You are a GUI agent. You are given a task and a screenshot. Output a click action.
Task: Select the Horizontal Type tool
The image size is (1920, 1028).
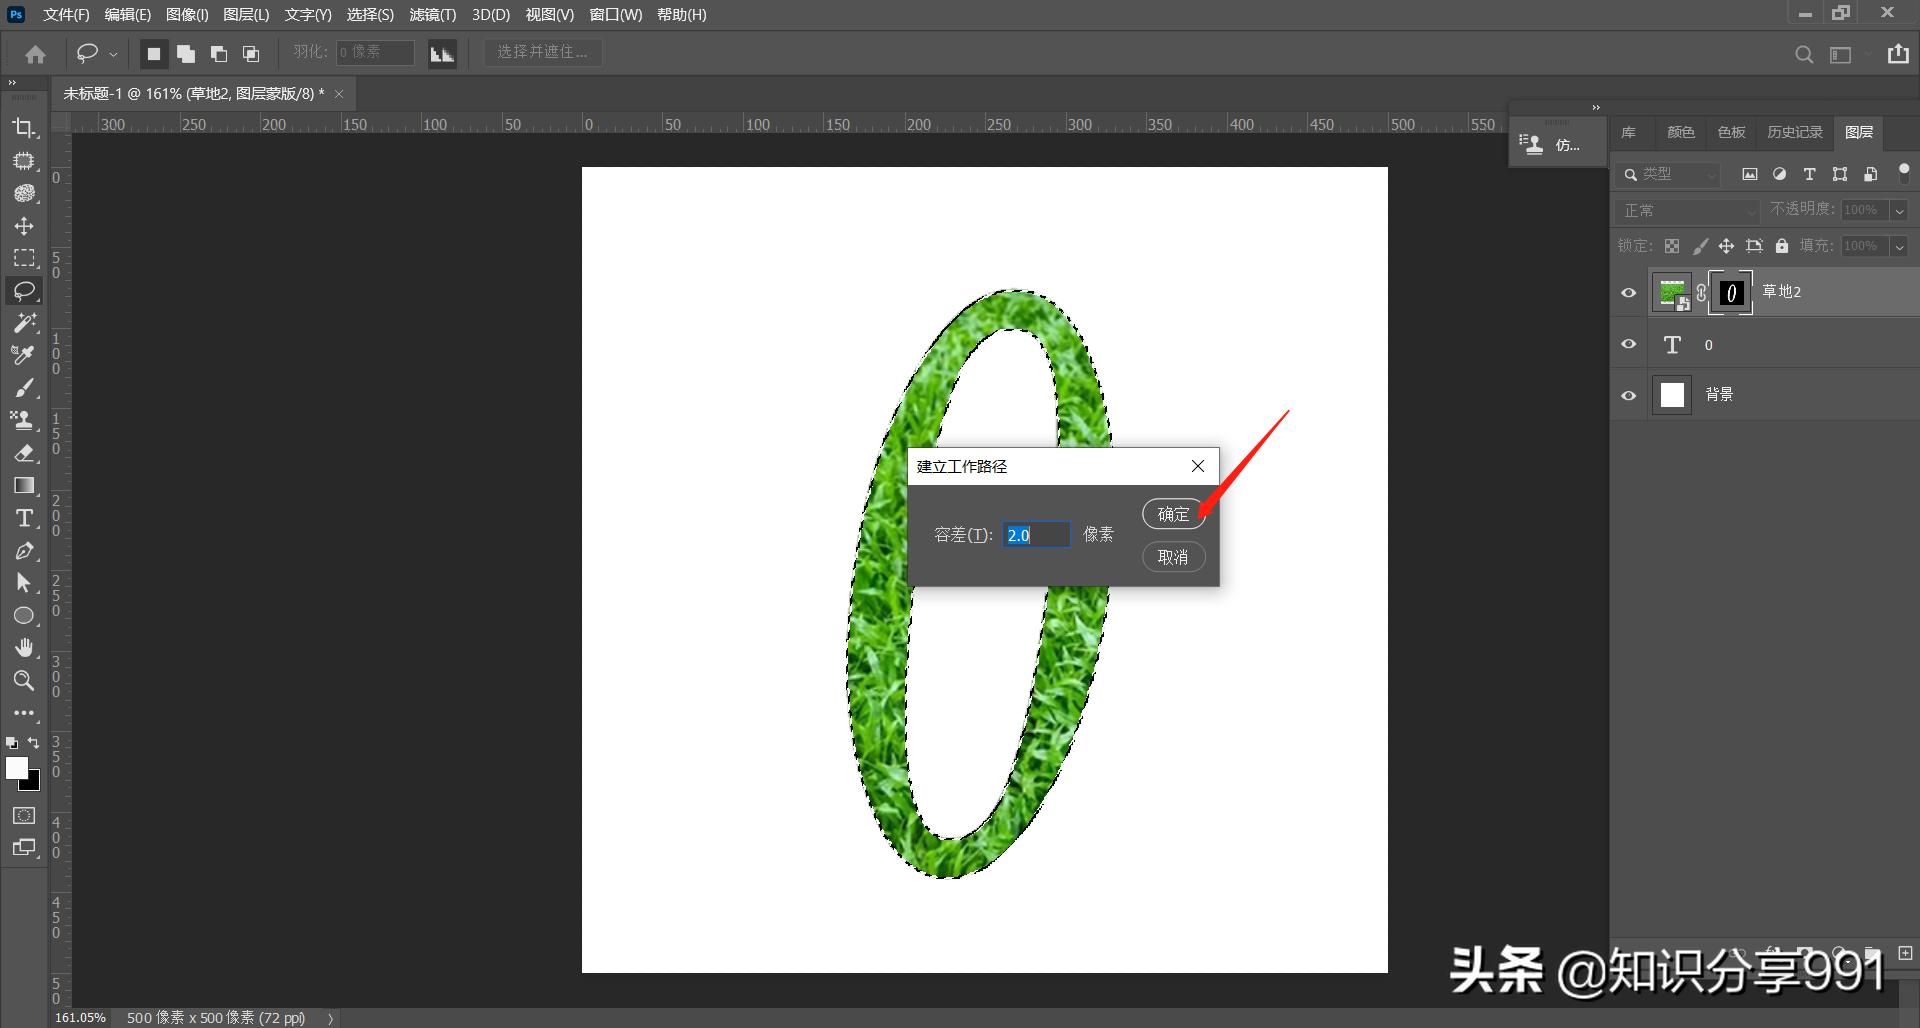click(24, 518)
